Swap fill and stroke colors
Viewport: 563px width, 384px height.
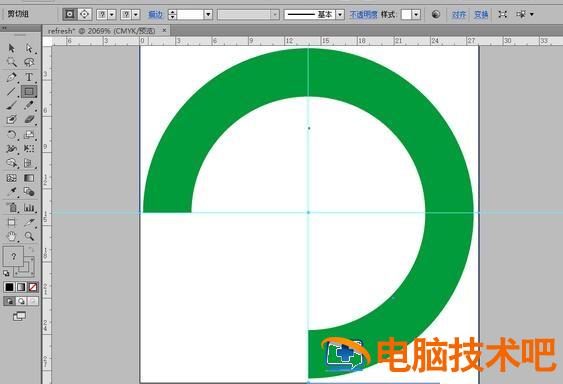pyautogui.click(x=31, y=249)
